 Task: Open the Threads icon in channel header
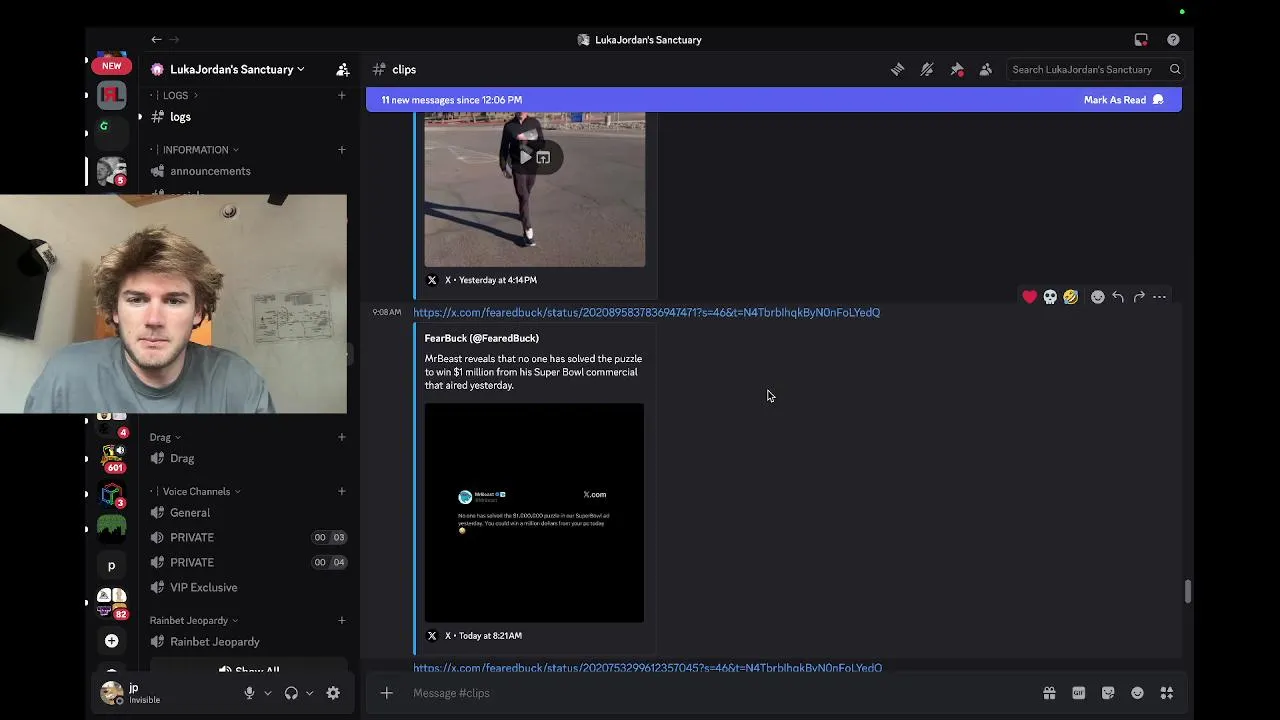tap(897, 69)
